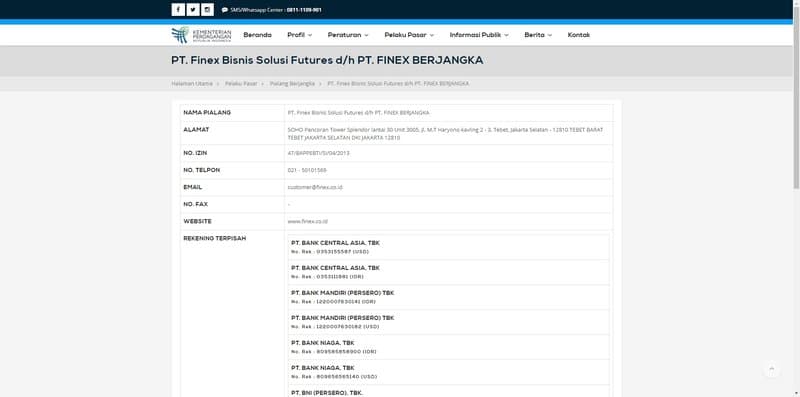Expand the Peraturan dropdown menu
The height and width of the screenshot is (397, 800).
point(348,35)
